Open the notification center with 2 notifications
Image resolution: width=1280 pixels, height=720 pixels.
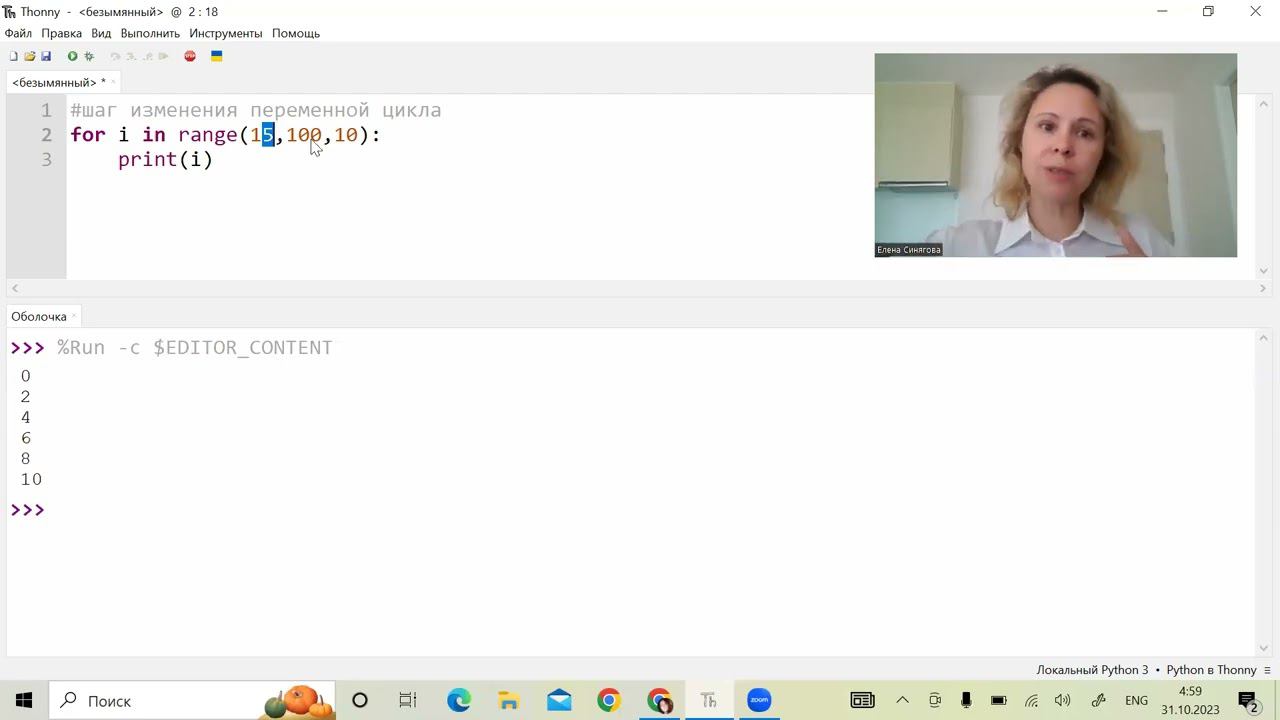click(x=1248, y=700)
